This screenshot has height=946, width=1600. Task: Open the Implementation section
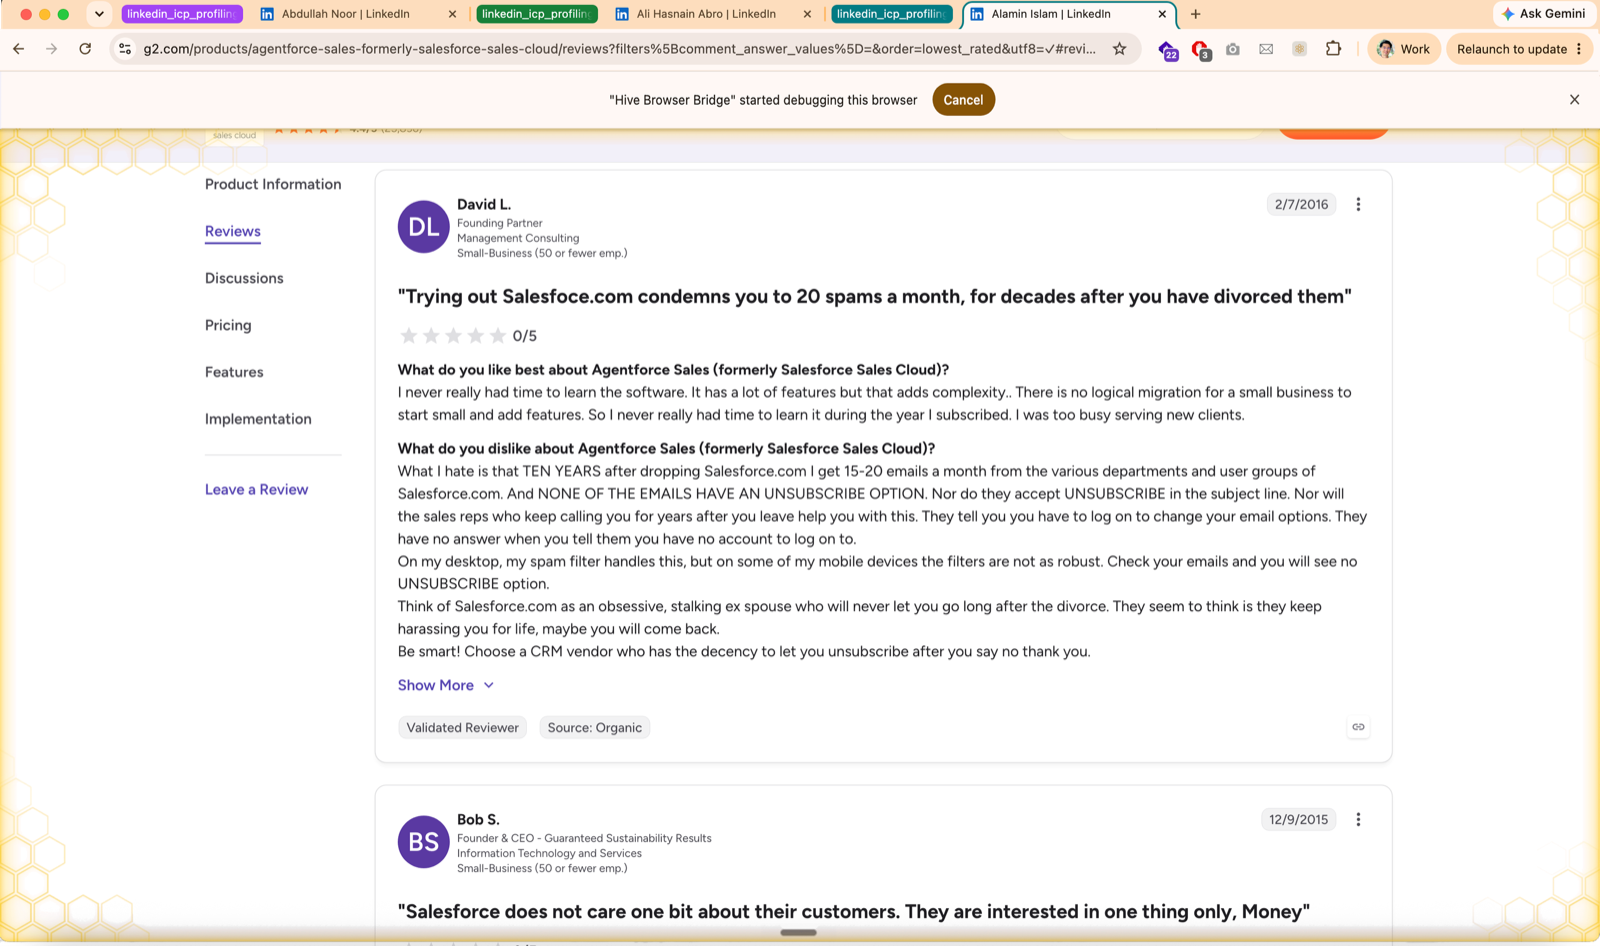(x=258, y=419)
